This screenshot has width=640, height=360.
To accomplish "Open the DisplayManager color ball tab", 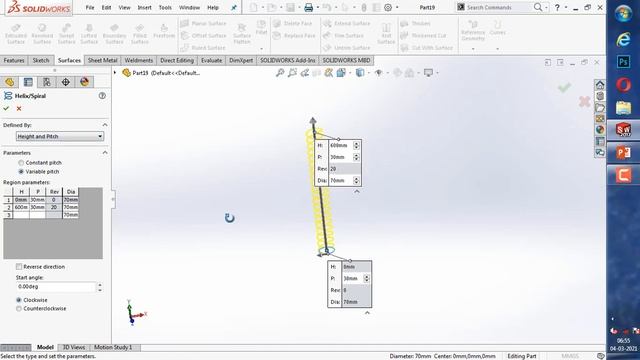I will [x=84, y=82].
